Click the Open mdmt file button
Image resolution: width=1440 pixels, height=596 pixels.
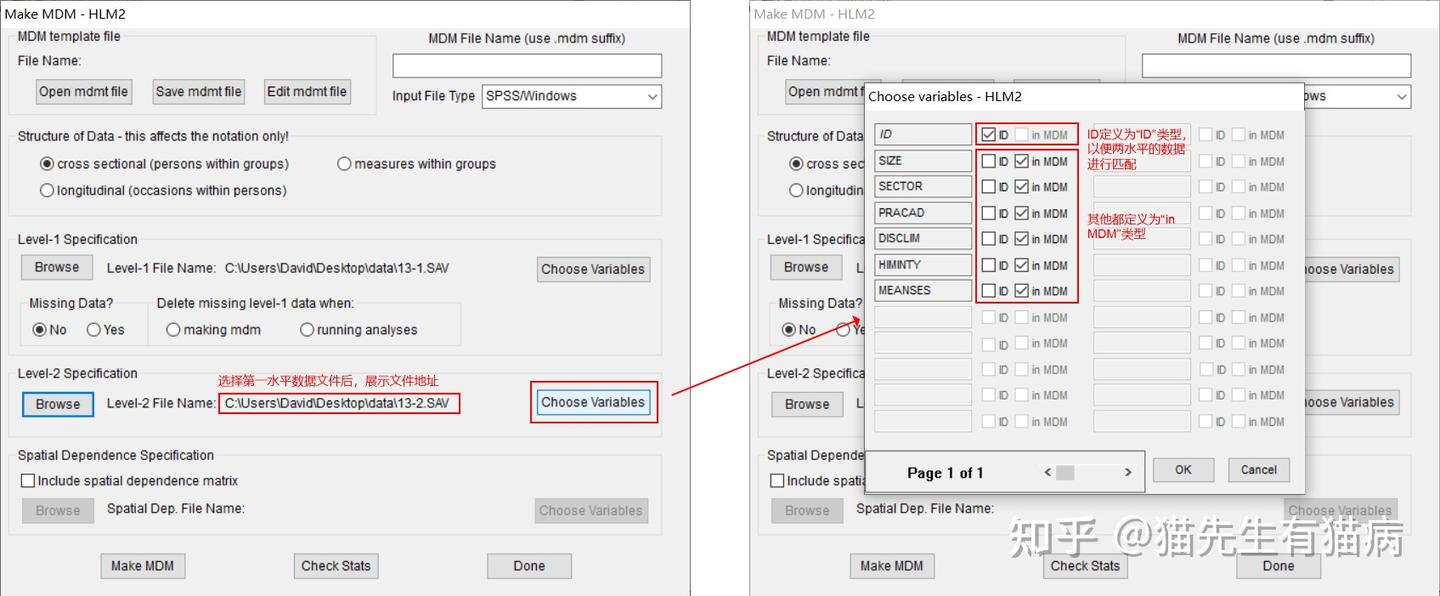coord(83,91)
